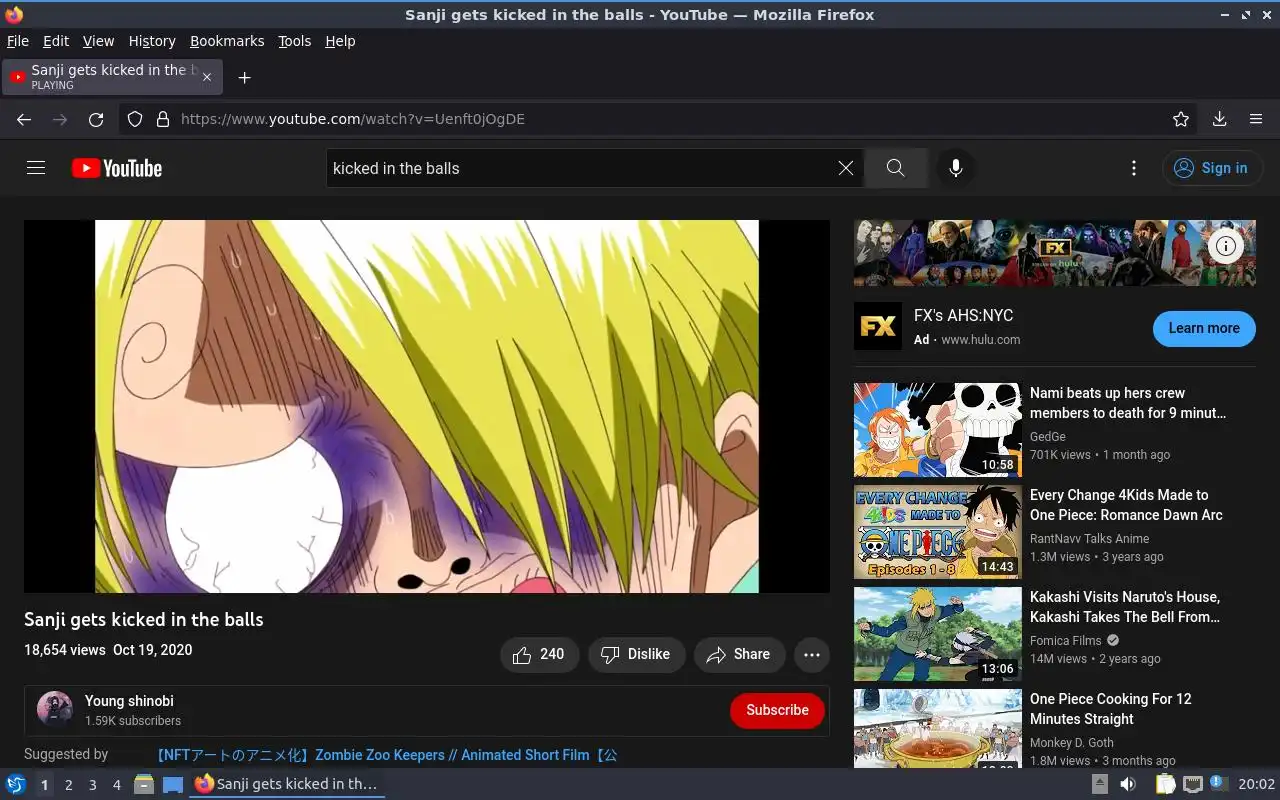Open the Kakashi Visits Naruto's House thumbnail
Image resolution: width=1280 pixels, height=800 pixels.
(x=937, y=634)
